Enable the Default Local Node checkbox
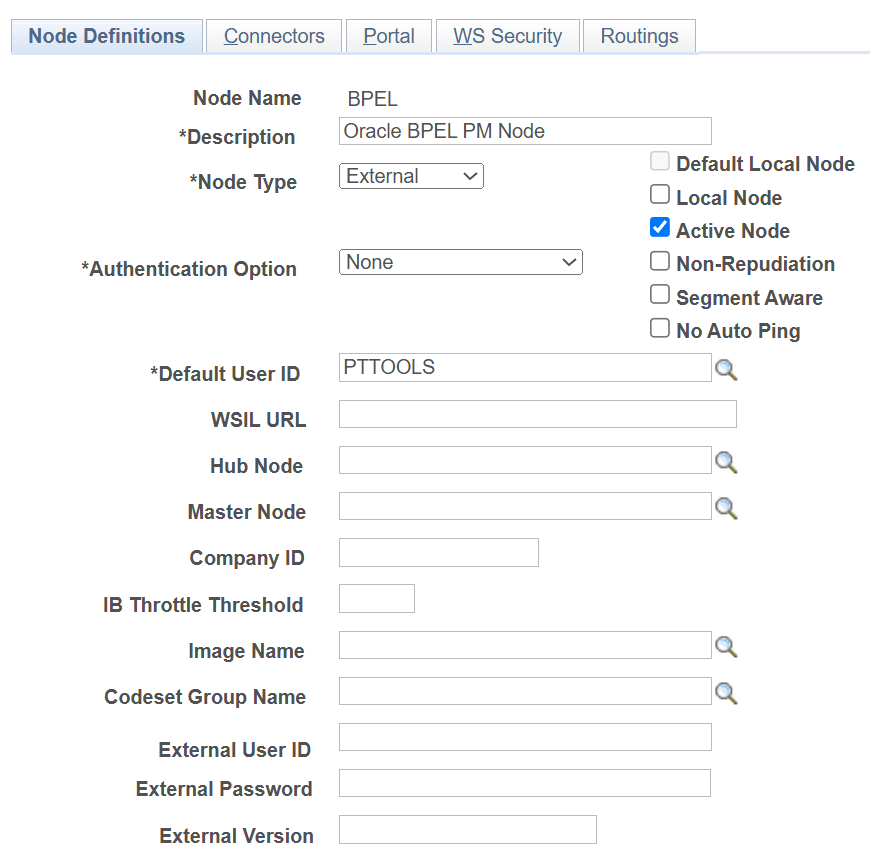The height and width of the screenshot is (861, 870). coord(660,160)
